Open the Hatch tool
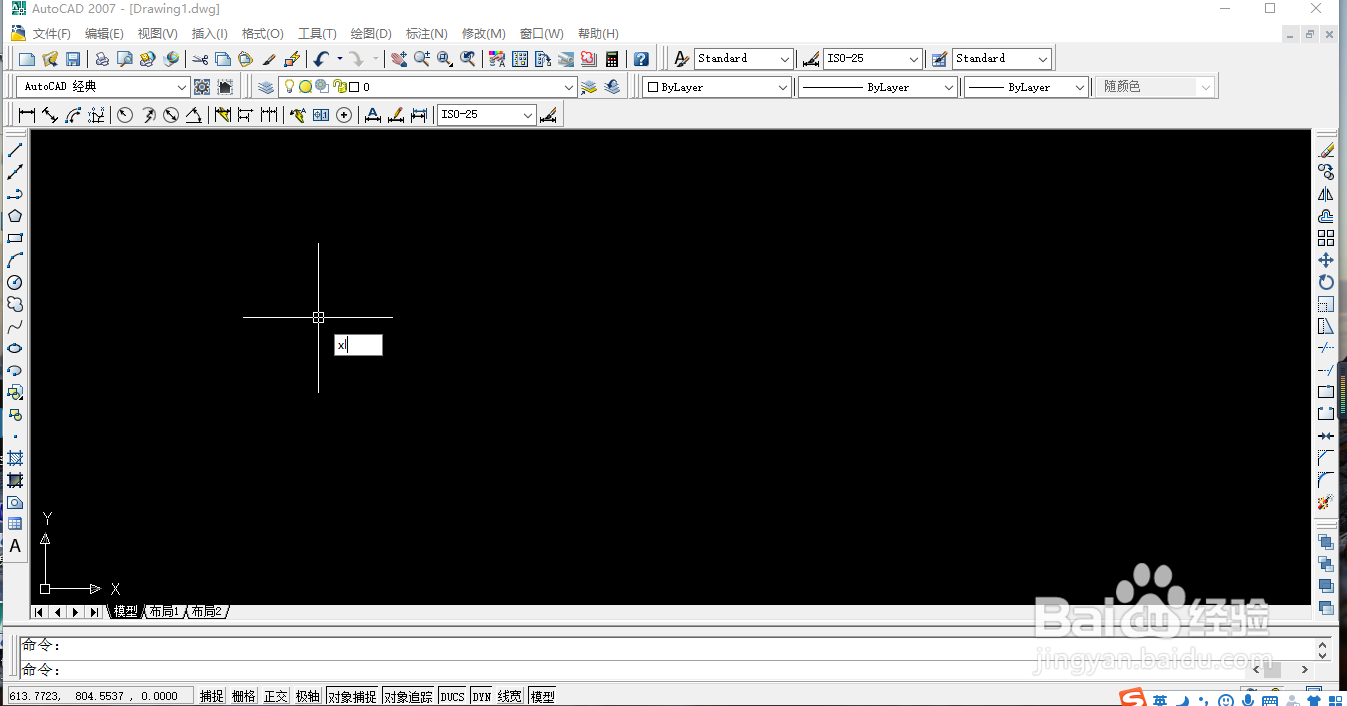 click(15, 458)
